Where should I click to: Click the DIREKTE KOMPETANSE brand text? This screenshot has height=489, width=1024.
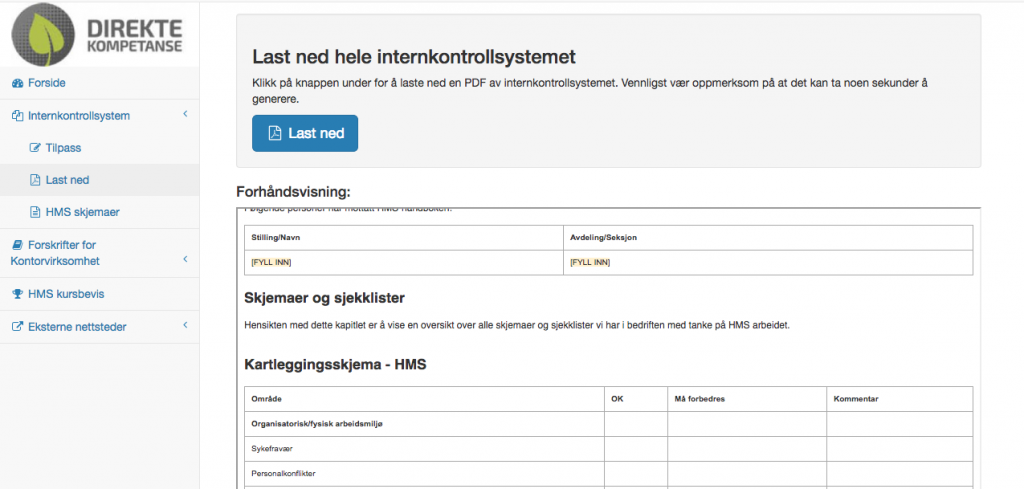click(135, 35)
